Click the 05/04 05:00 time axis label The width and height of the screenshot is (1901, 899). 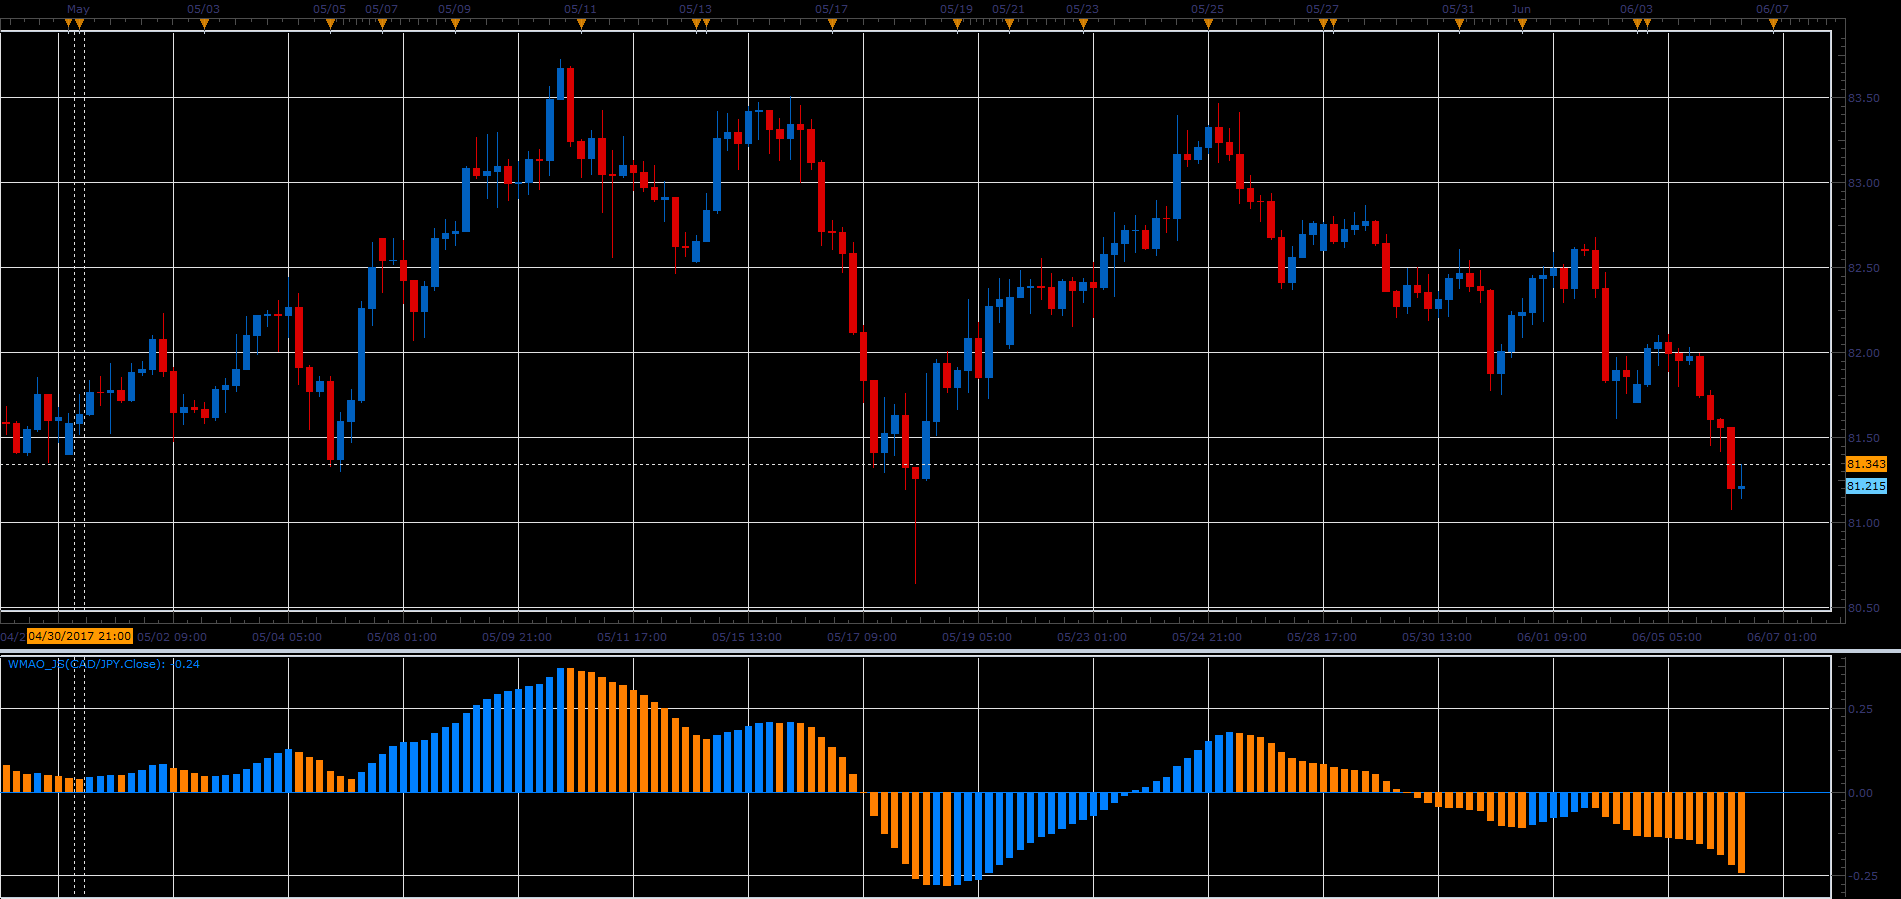pyautogui.click(x=287, y=637)
